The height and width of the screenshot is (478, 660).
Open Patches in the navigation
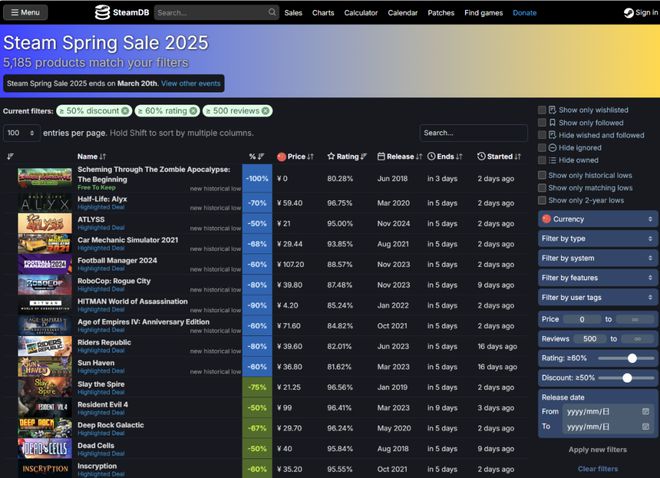point(441,13)
